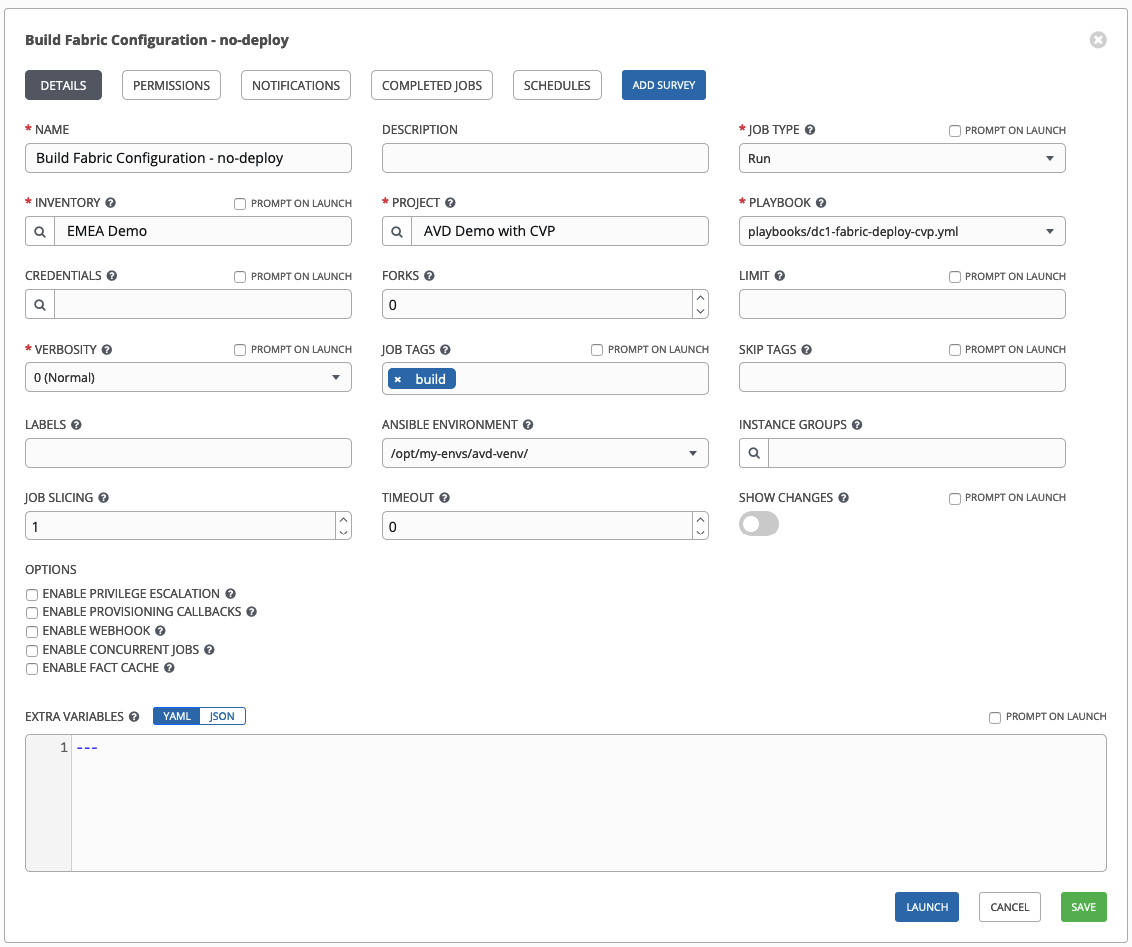
Task: View the Playbook help tooltip
Action: pyautogui.click(x=821, y=202)
